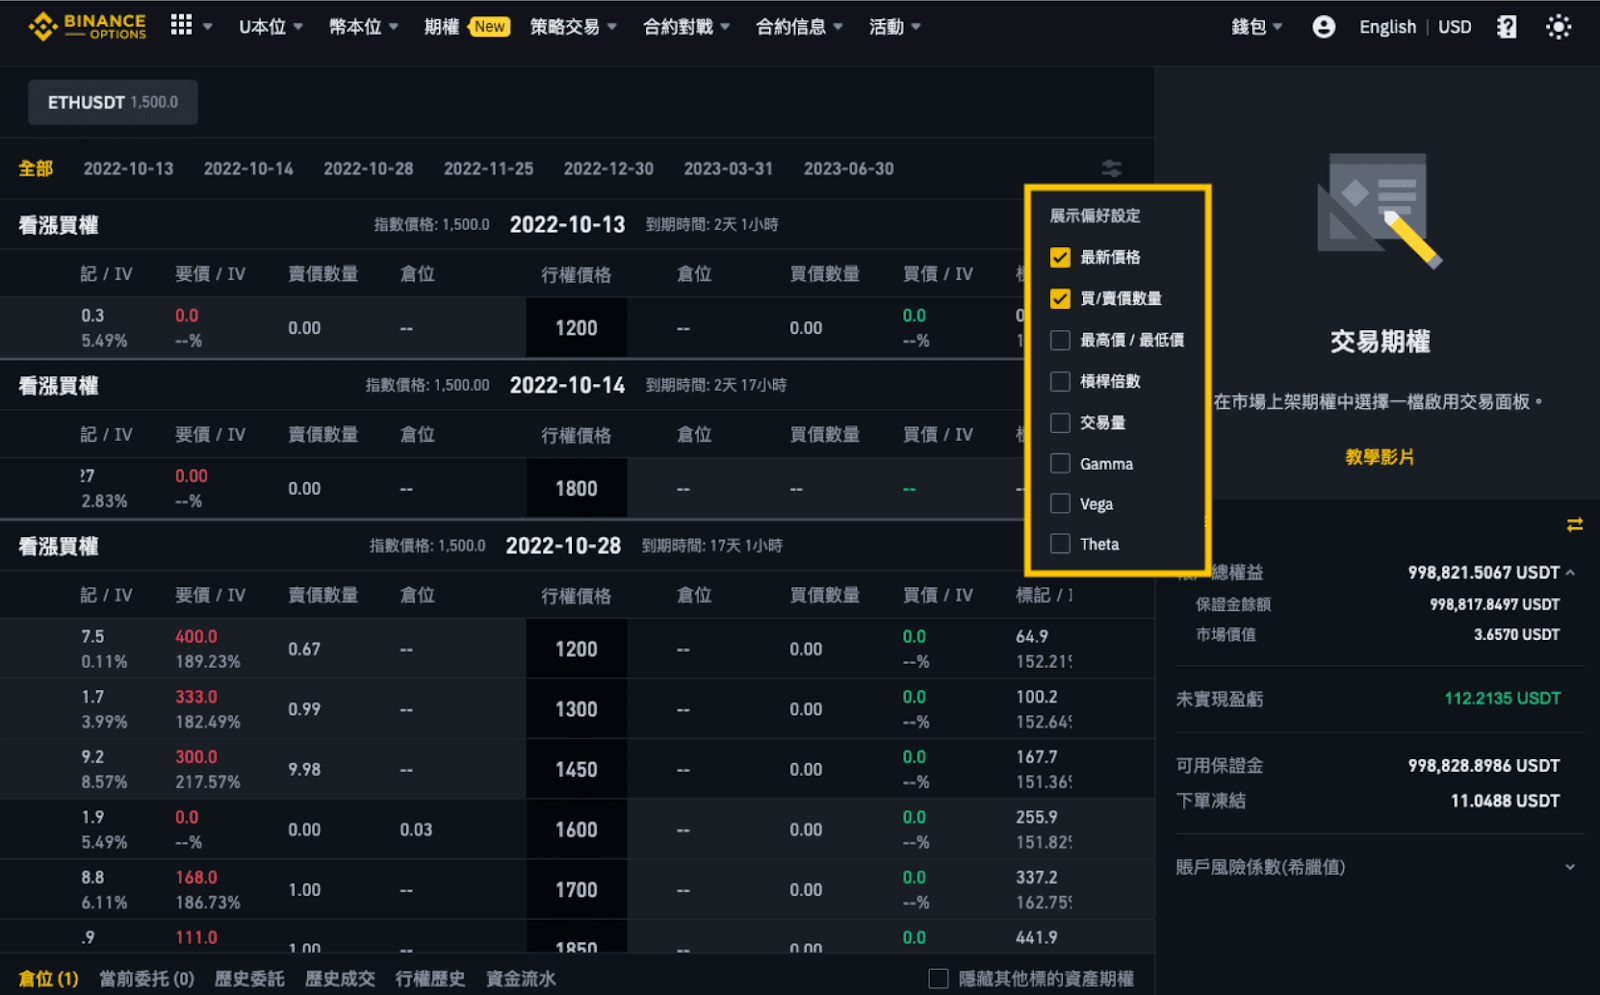Open the 資金流水 tab
This screenshot has width=1600, height=995.
520,978
